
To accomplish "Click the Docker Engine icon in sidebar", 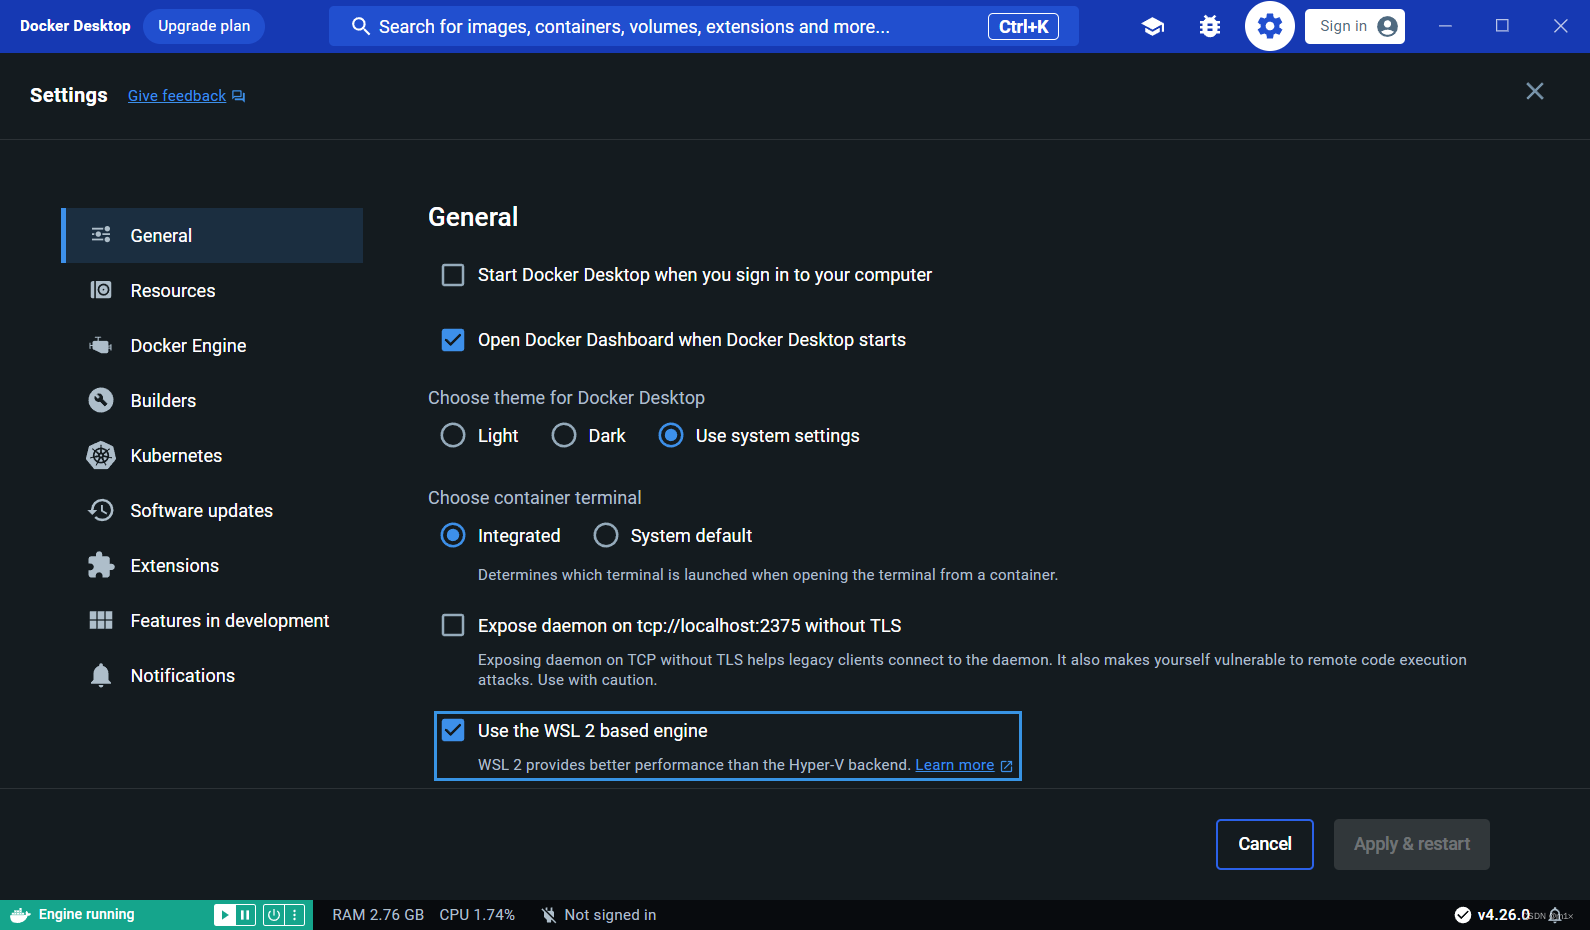I will pos(101,345).
